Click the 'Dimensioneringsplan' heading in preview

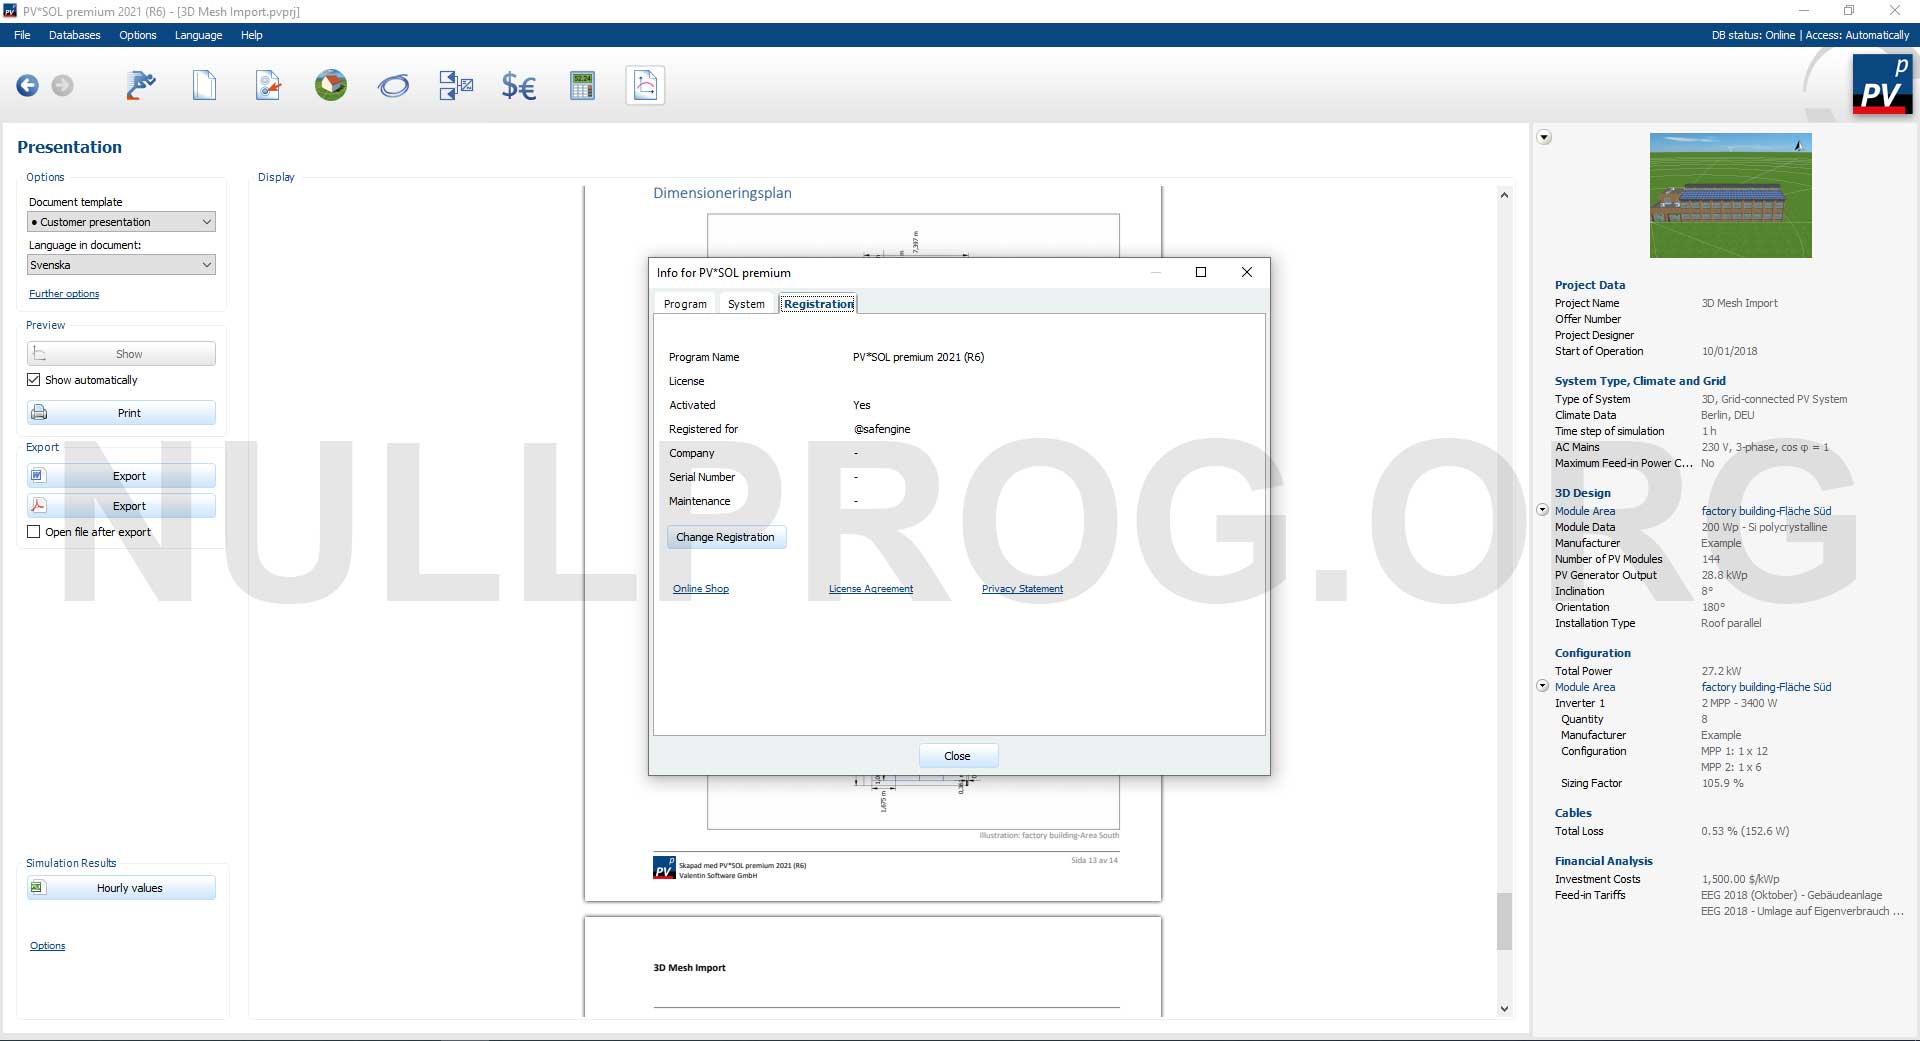tap(722, 193)
